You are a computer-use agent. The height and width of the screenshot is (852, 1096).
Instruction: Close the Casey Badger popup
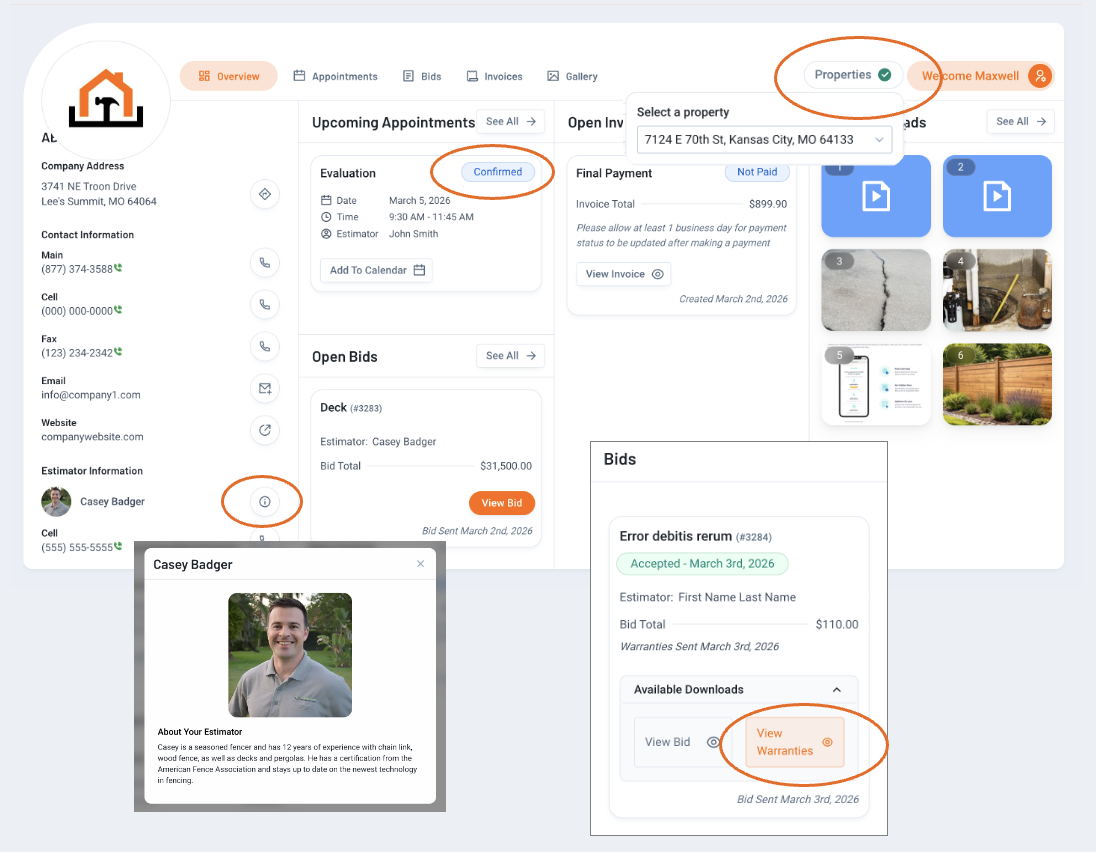(x=420, y=564)
